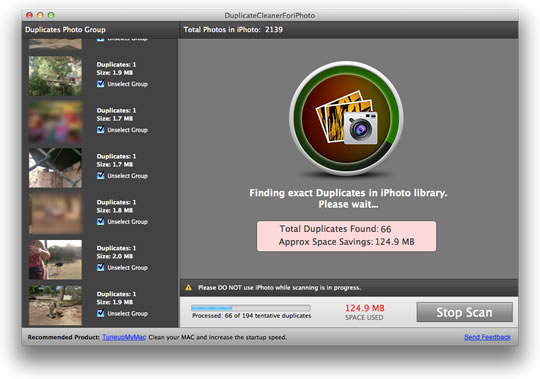The image size is (540, 379).
Task: Uncheck Unselect Group beside the chain-link fence thumbnail
Action: point(101,176)
